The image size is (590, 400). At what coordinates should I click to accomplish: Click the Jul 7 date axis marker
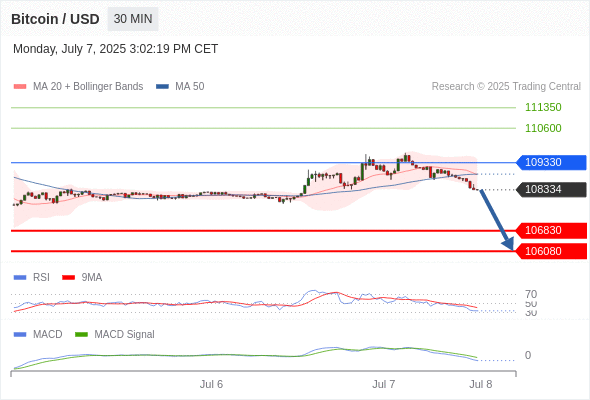pyautogui.click(x=383, y=384)
